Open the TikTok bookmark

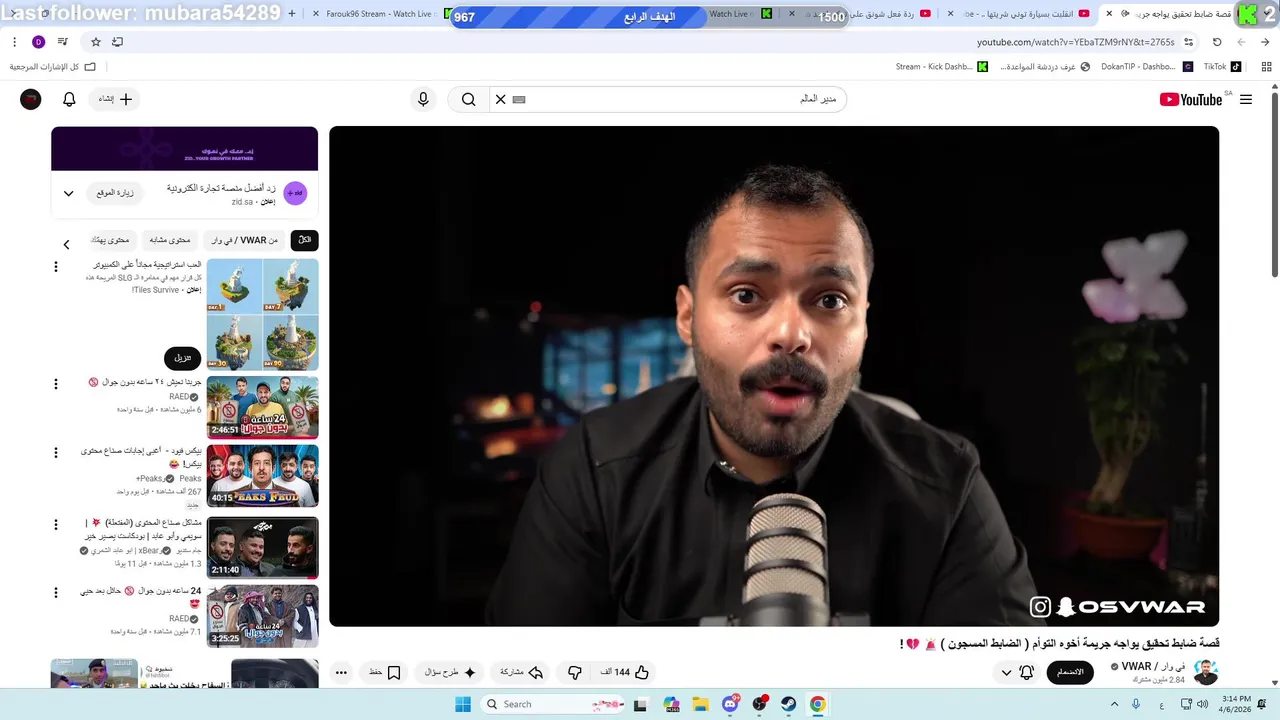[1222, 67]
